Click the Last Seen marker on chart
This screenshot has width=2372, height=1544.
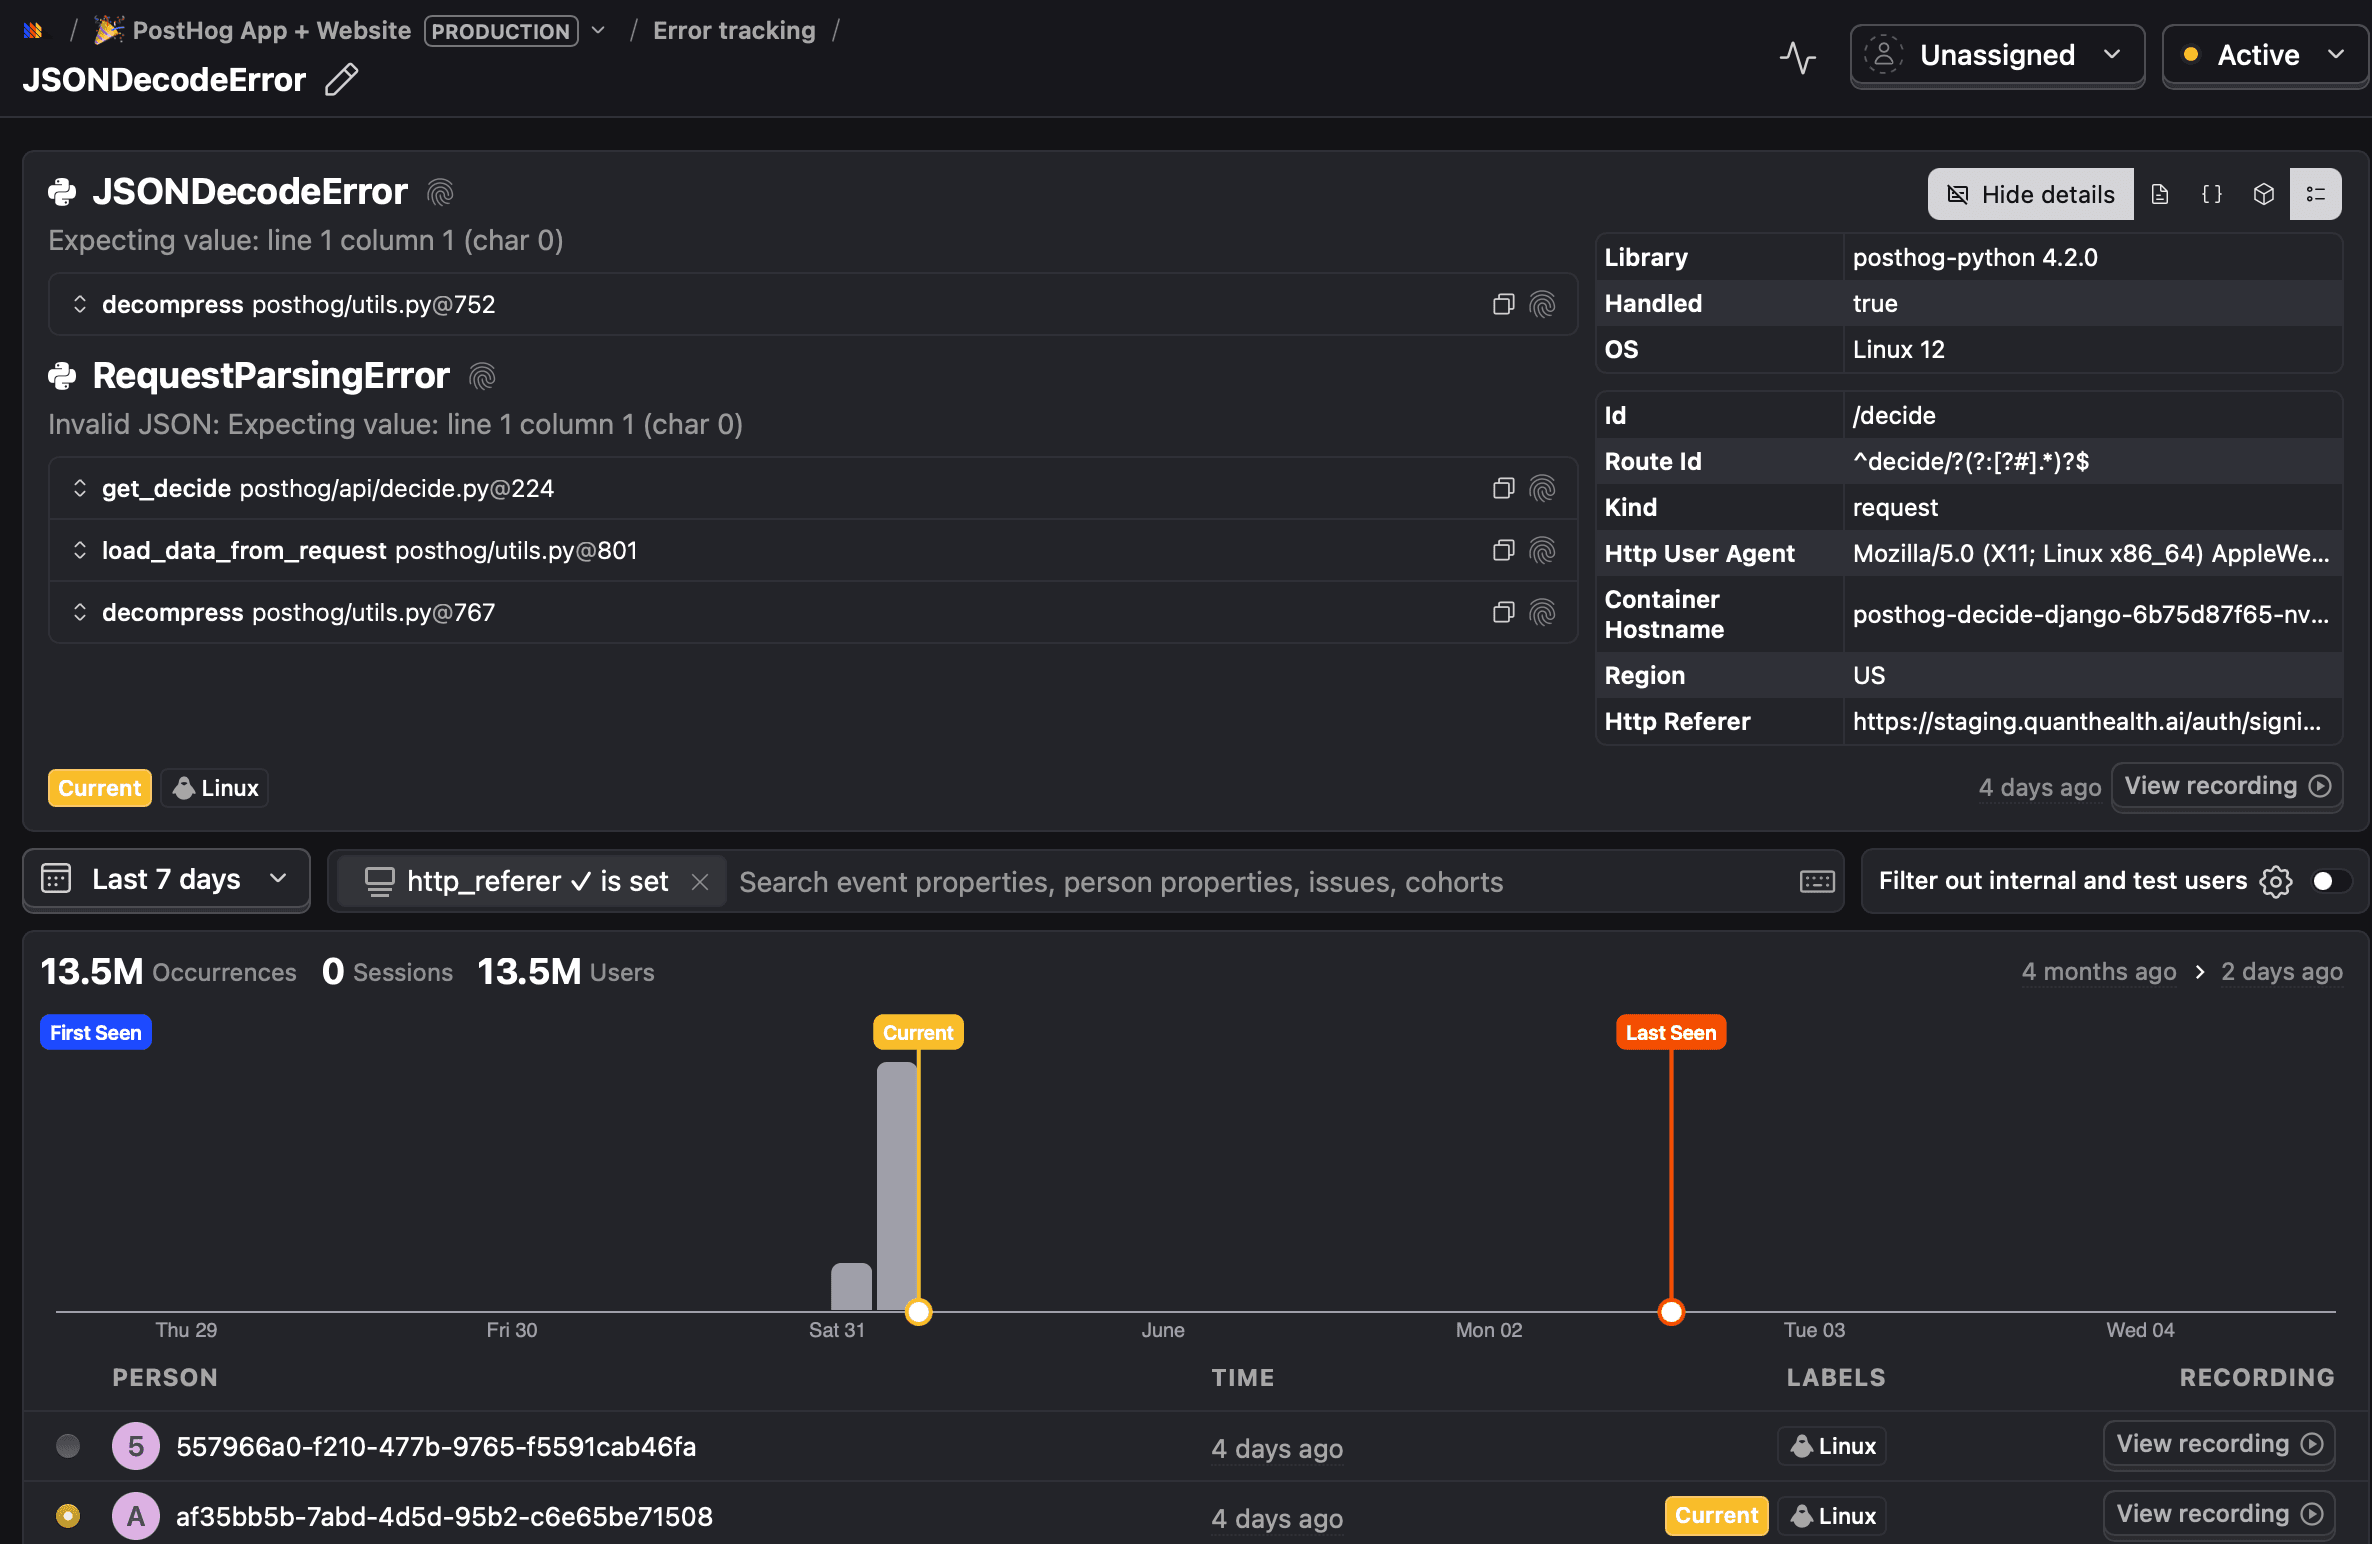[1671, 1033]
